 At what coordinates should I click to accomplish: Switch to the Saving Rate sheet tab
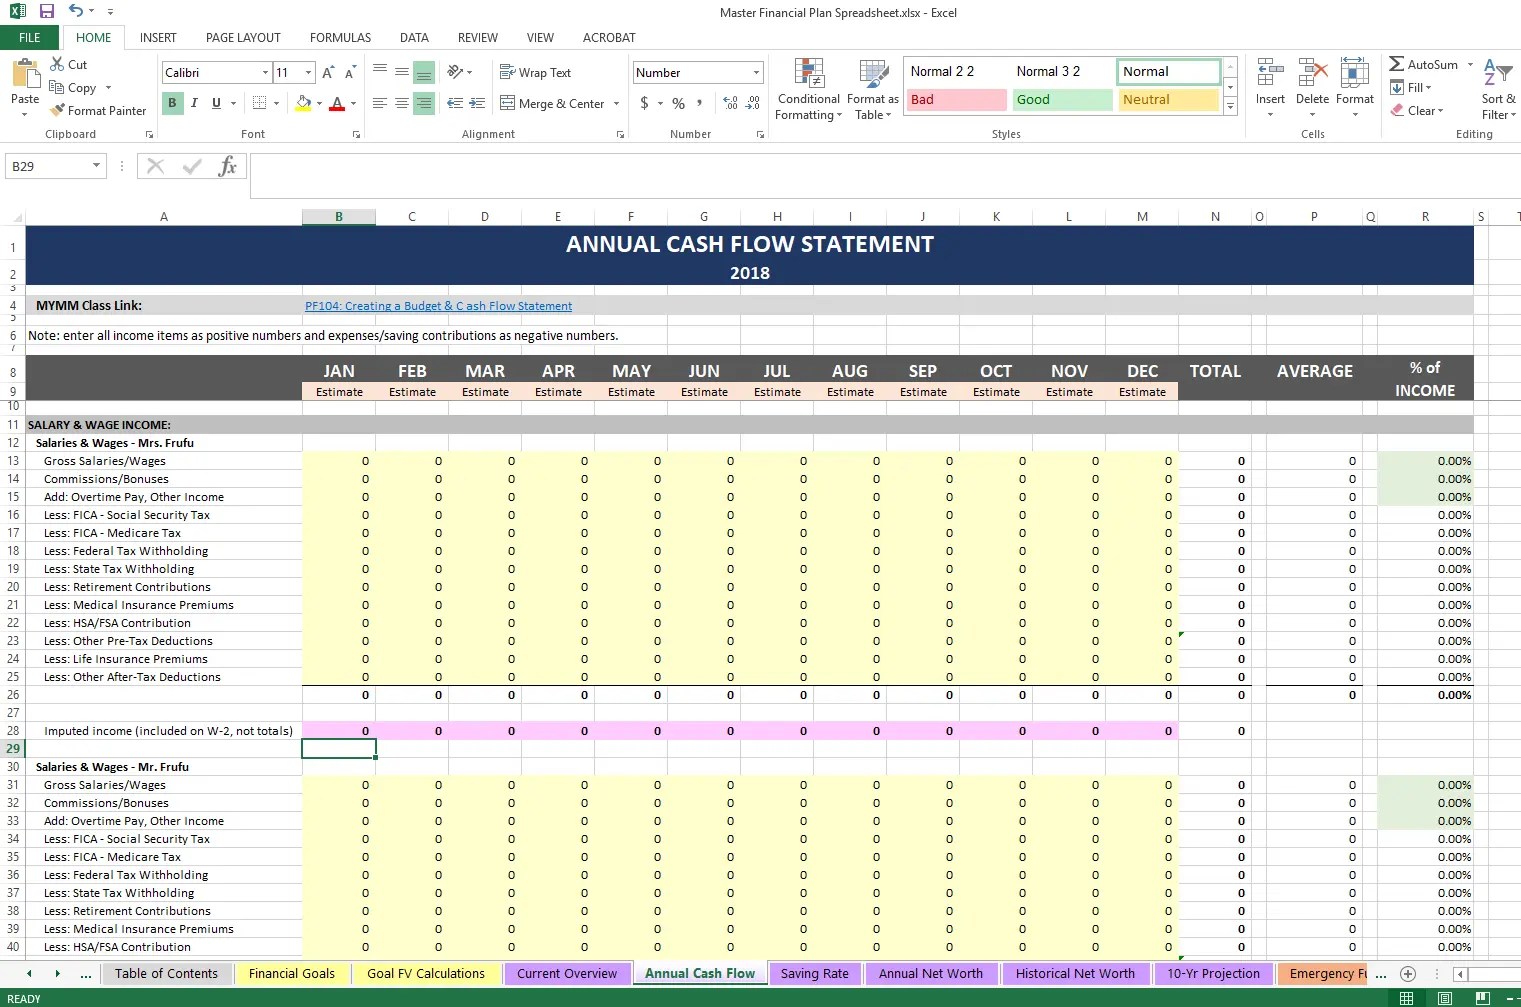[814, 973]
